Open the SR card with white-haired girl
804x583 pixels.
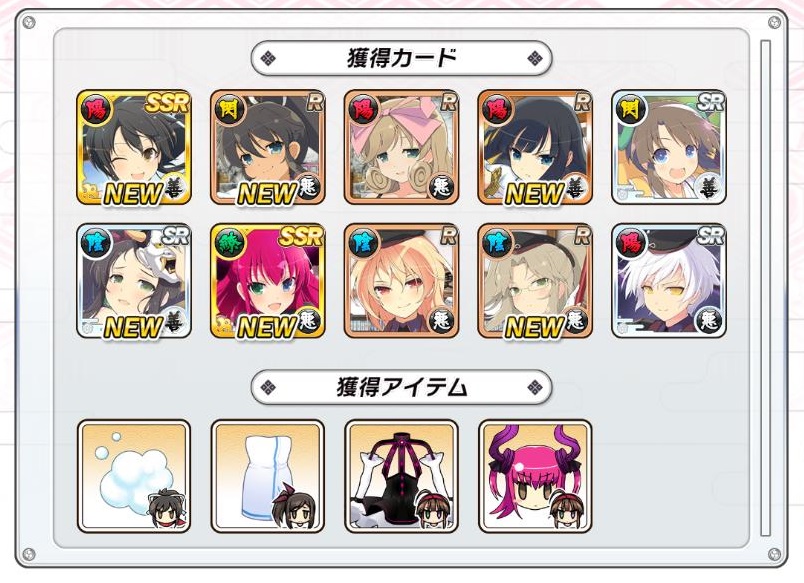tap(669, 280)
